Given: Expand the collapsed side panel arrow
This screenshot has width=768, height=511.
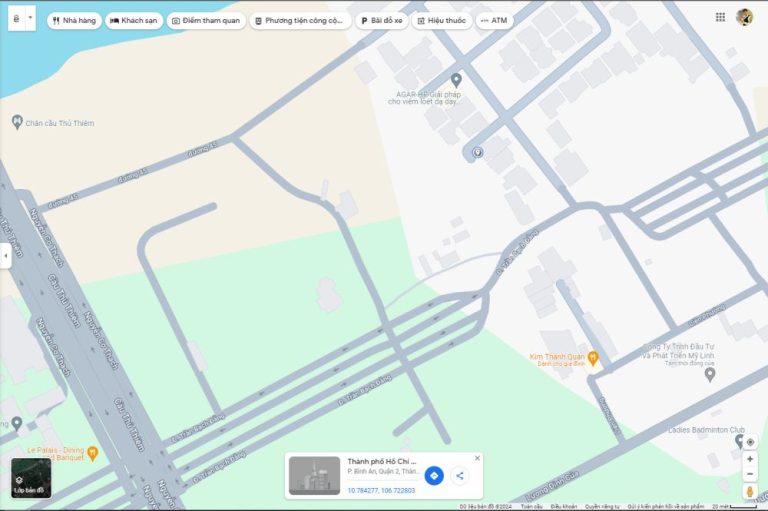Looking at the screenshot, I should click(5, 256).
